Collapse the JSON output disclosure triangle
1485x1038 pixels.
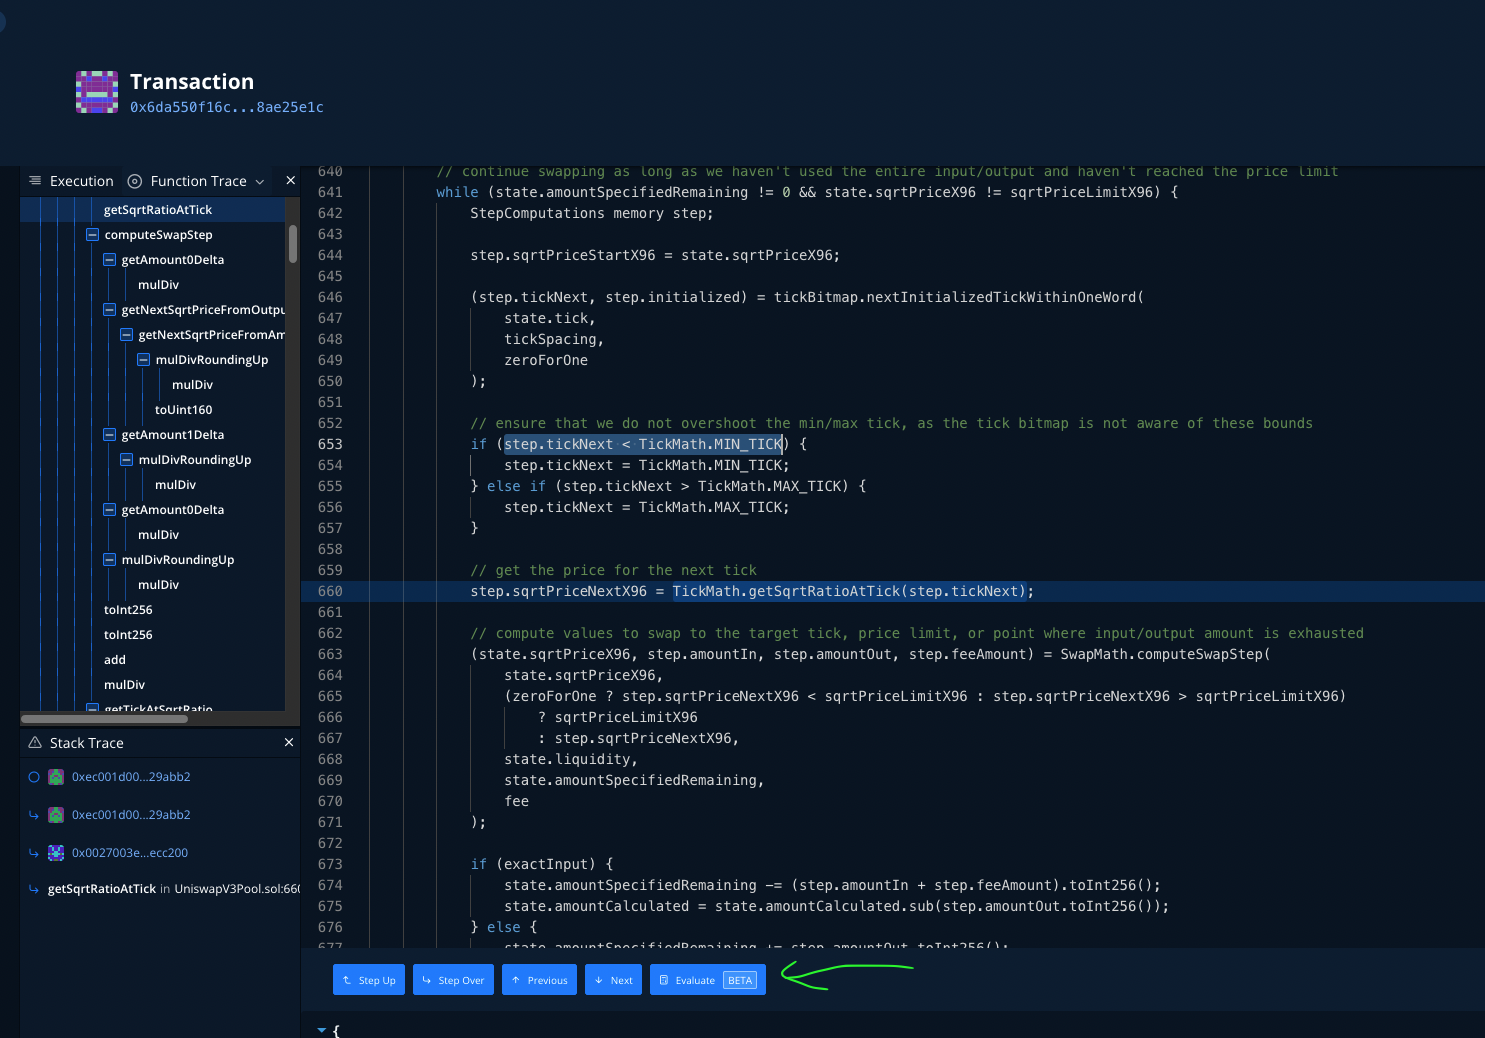[x=322, y=1029]
